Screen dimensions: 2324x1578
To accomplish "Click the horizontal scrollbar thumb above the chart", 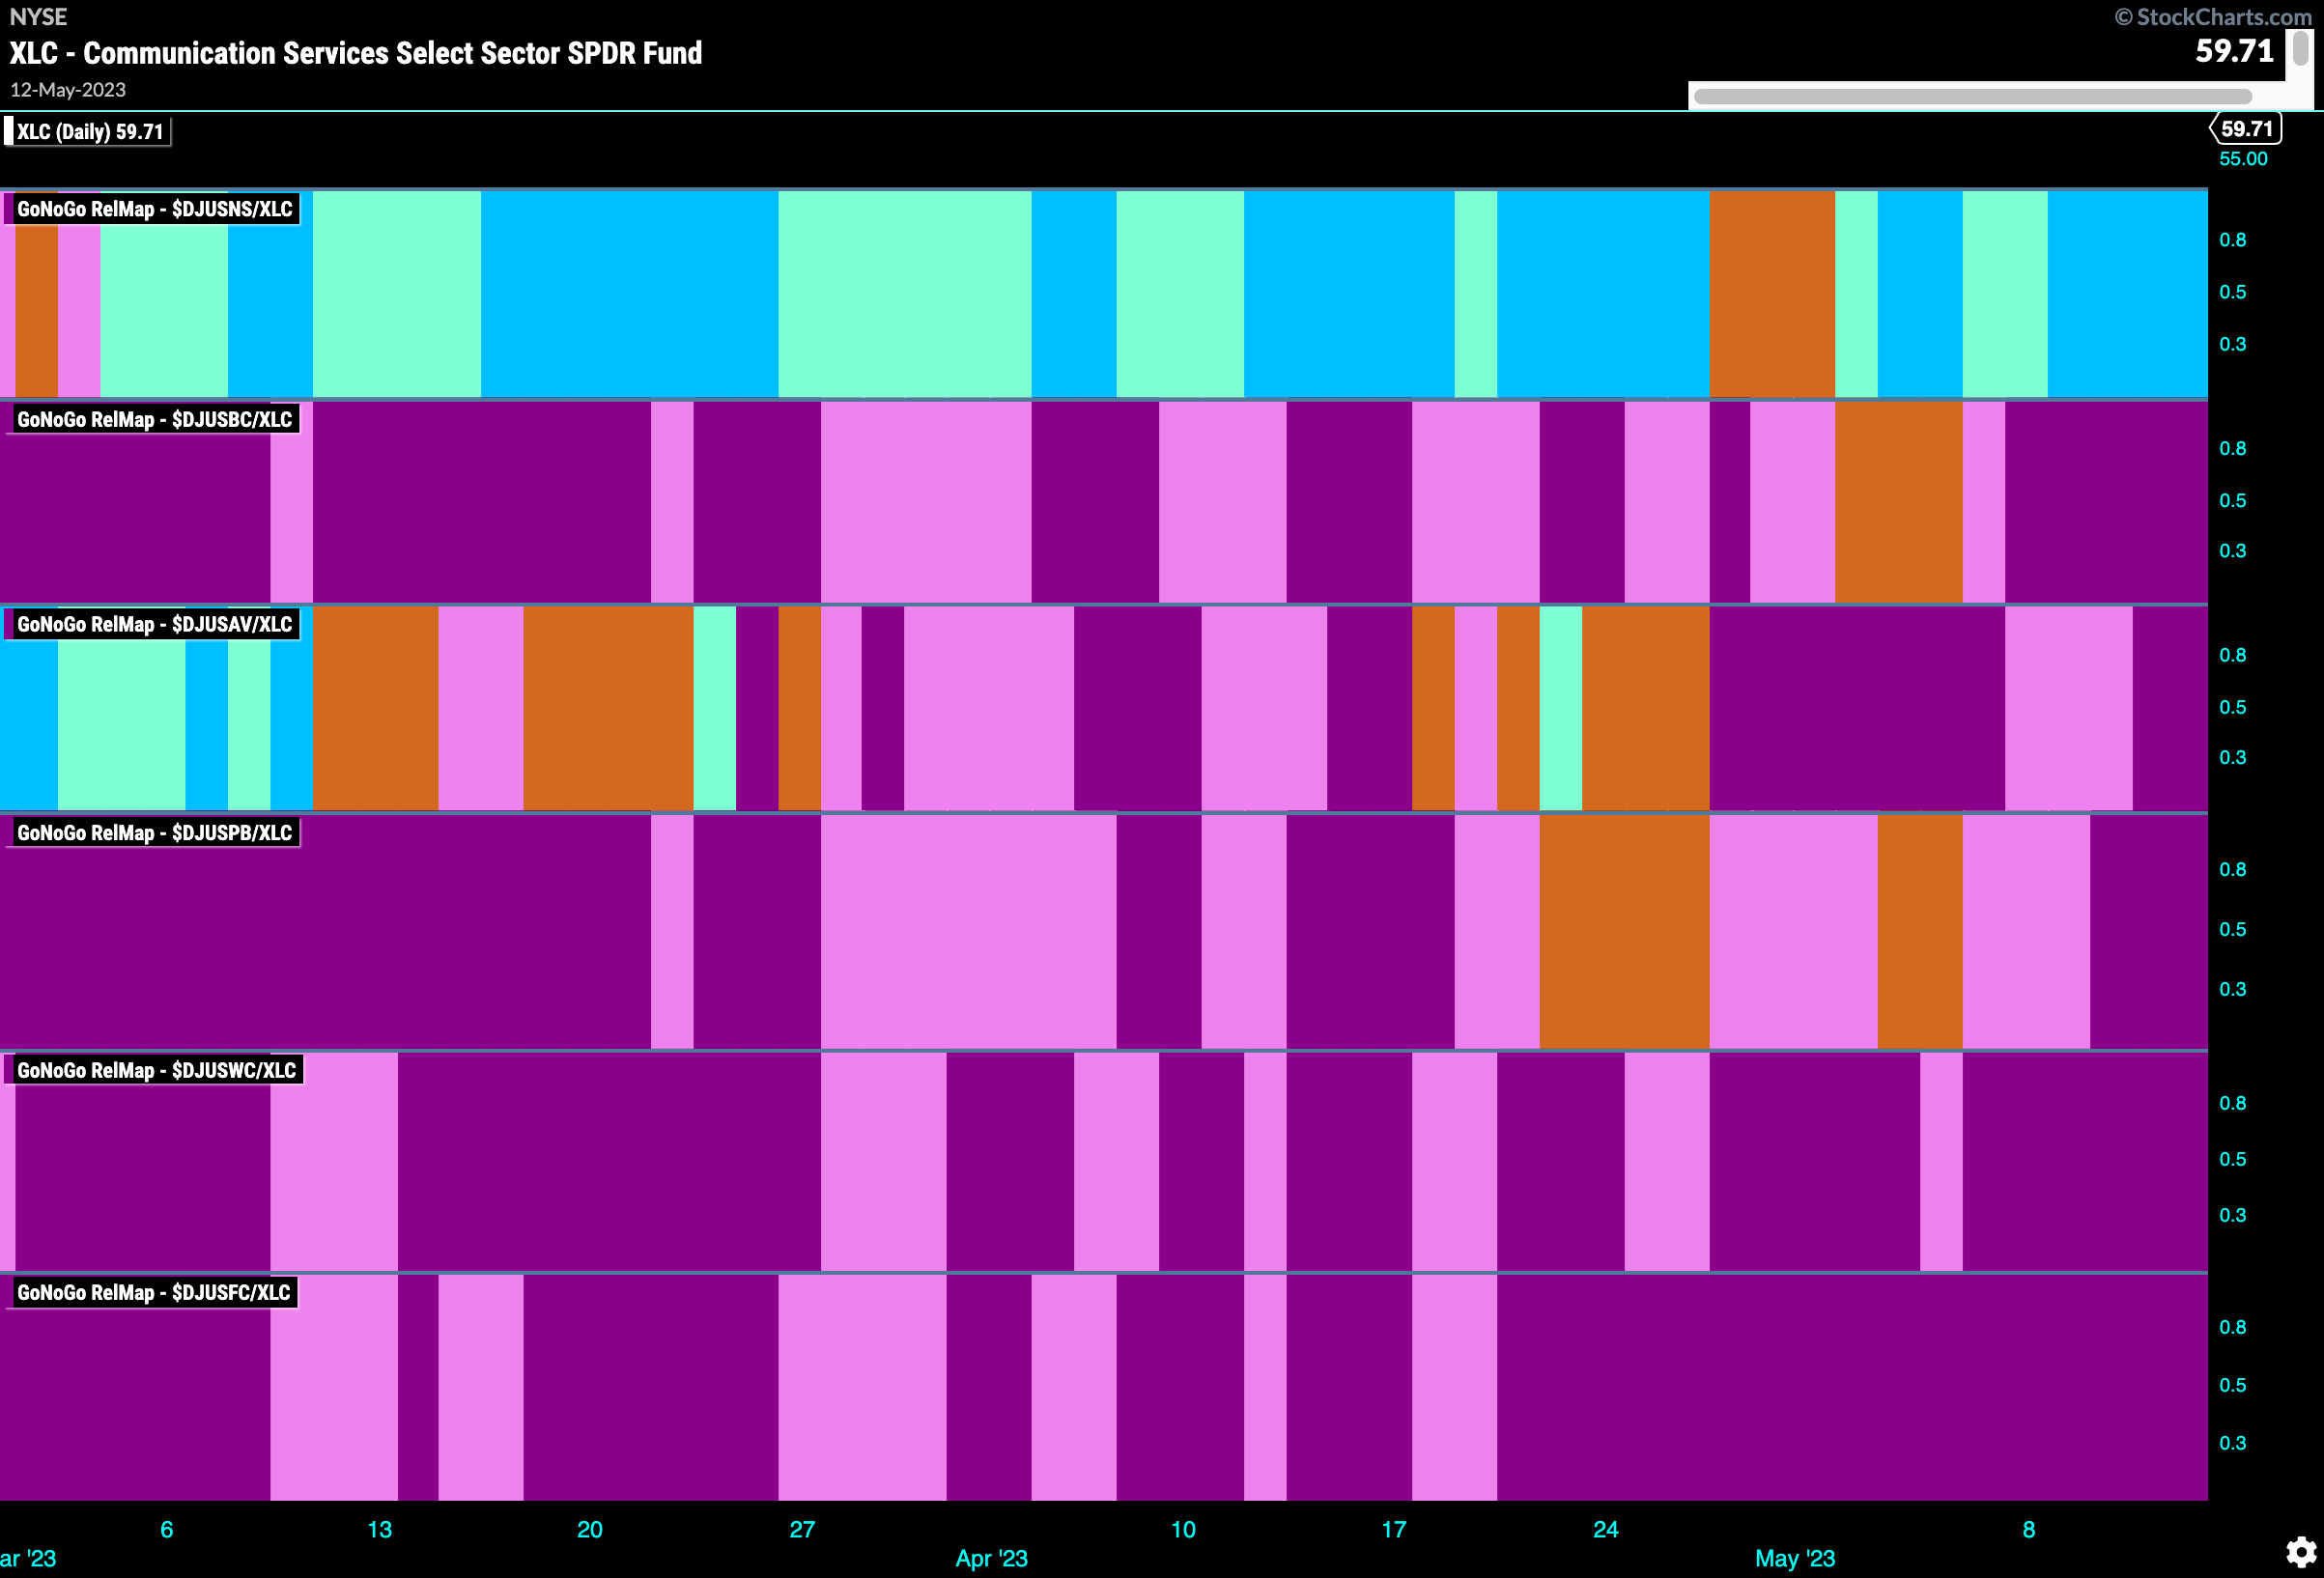I will pyautogui.click(x=1972, y=97).
